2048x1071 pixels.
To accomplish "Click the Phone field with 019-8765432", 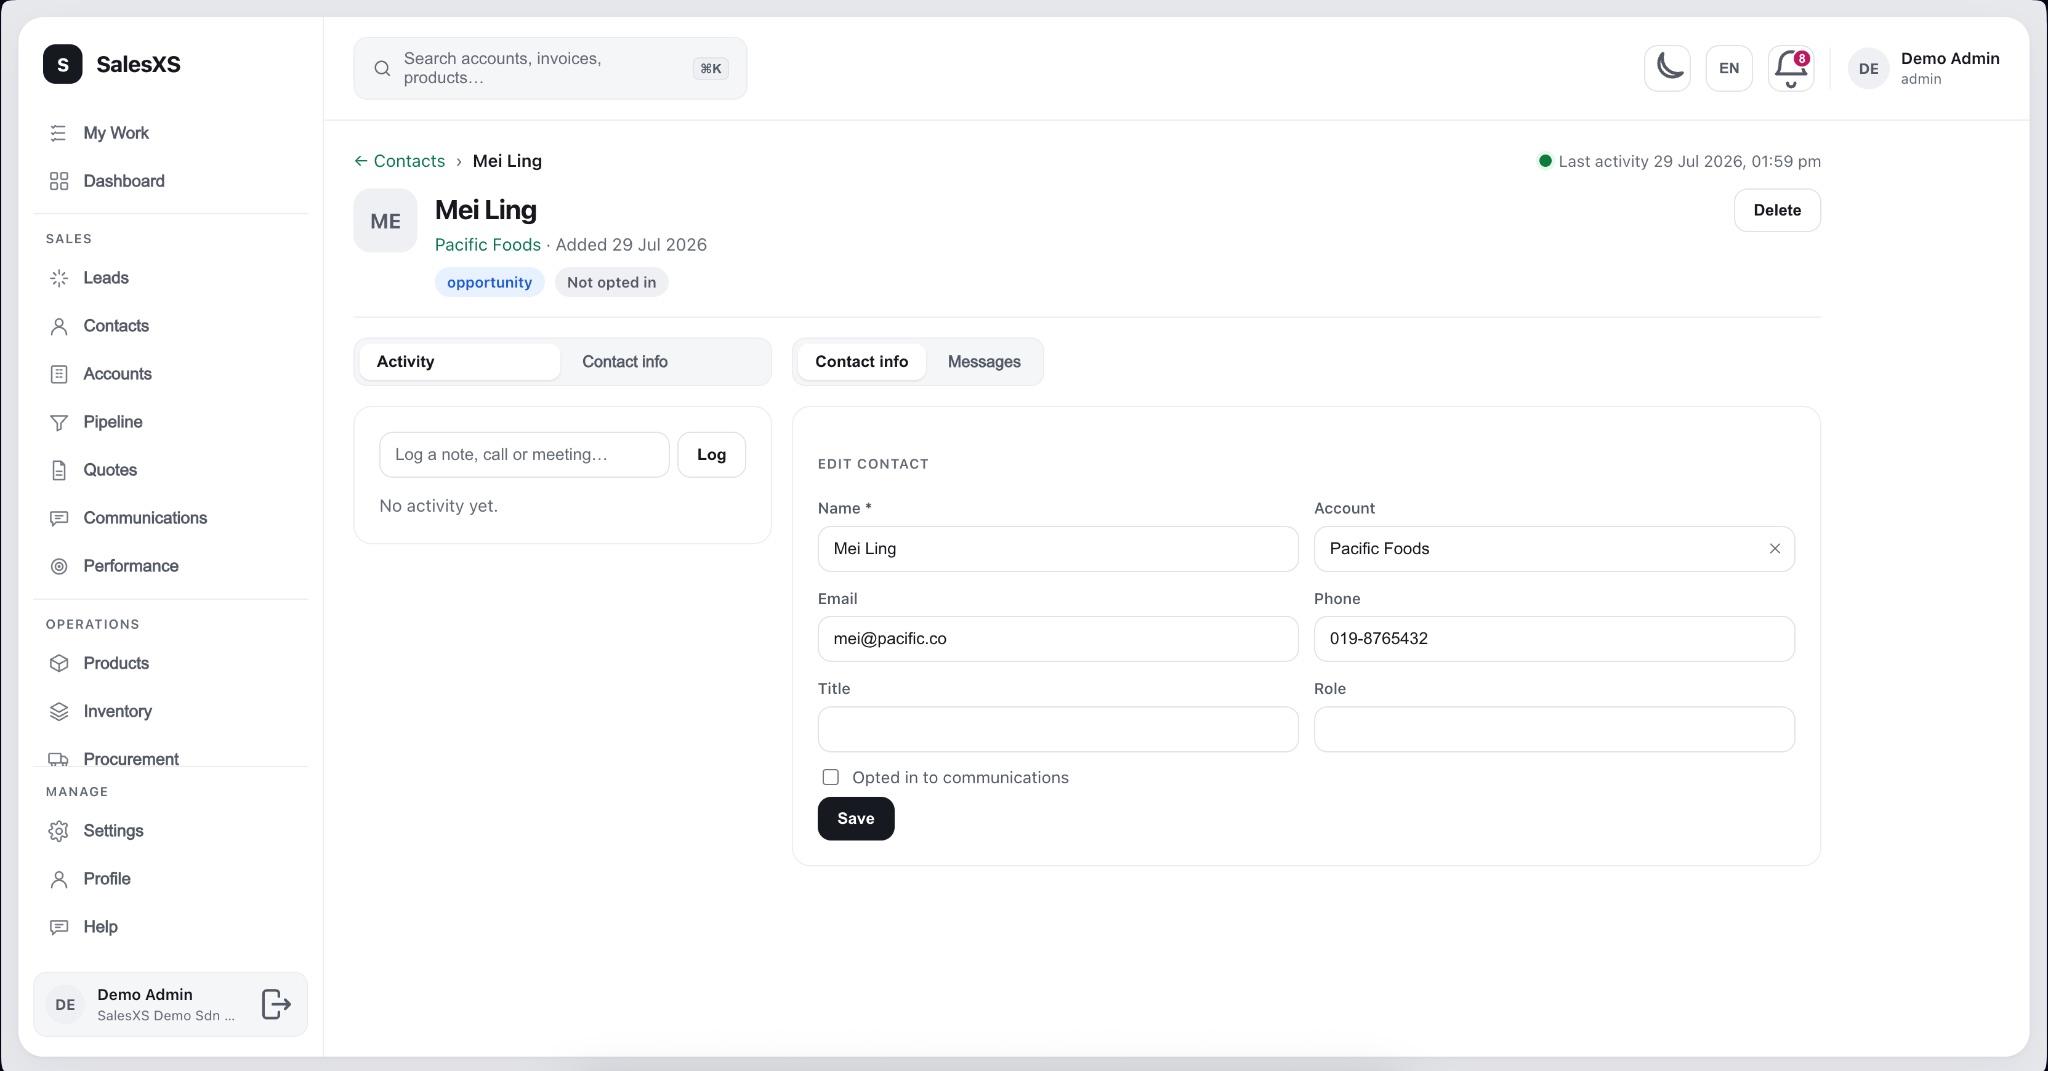I will tap(1554, 639).
